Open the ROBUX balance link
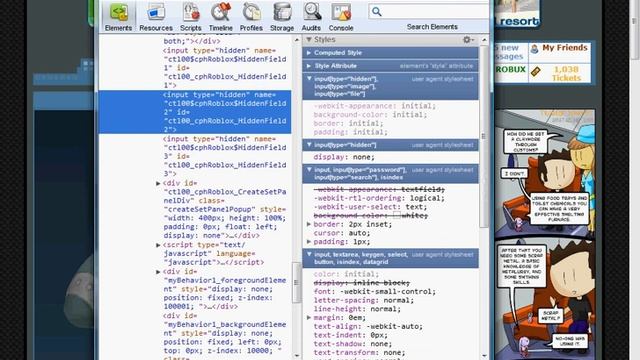 (x=510, y=69)
